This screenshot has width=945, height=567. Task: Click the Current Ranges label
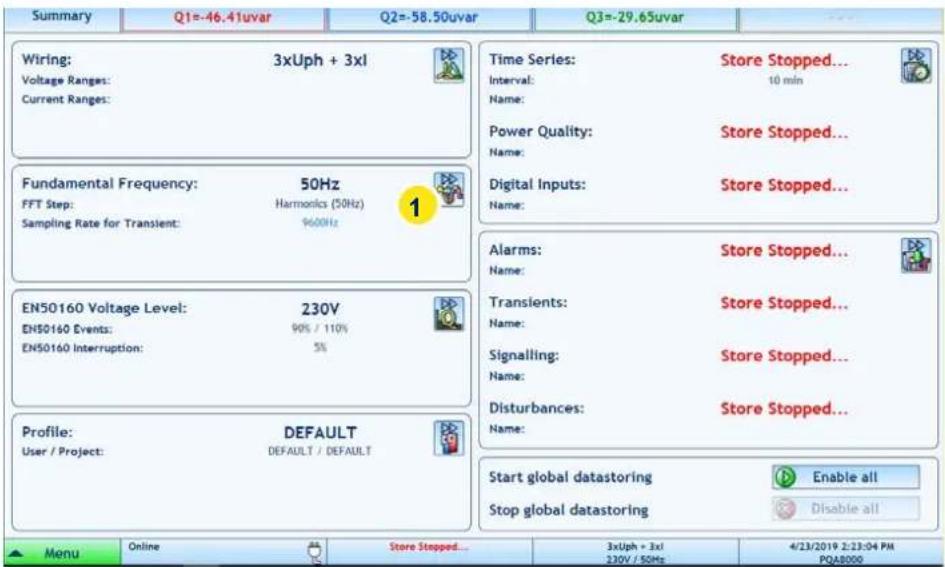pos(66,99)
